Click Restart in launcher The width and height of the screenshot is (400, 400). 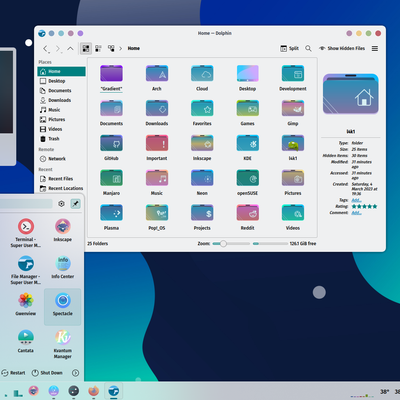[x=13, y=373]
